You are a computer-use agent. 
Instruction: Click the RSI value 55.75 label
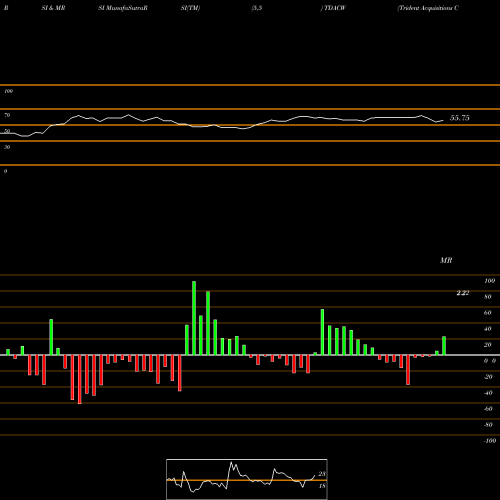tap(460, 118)
